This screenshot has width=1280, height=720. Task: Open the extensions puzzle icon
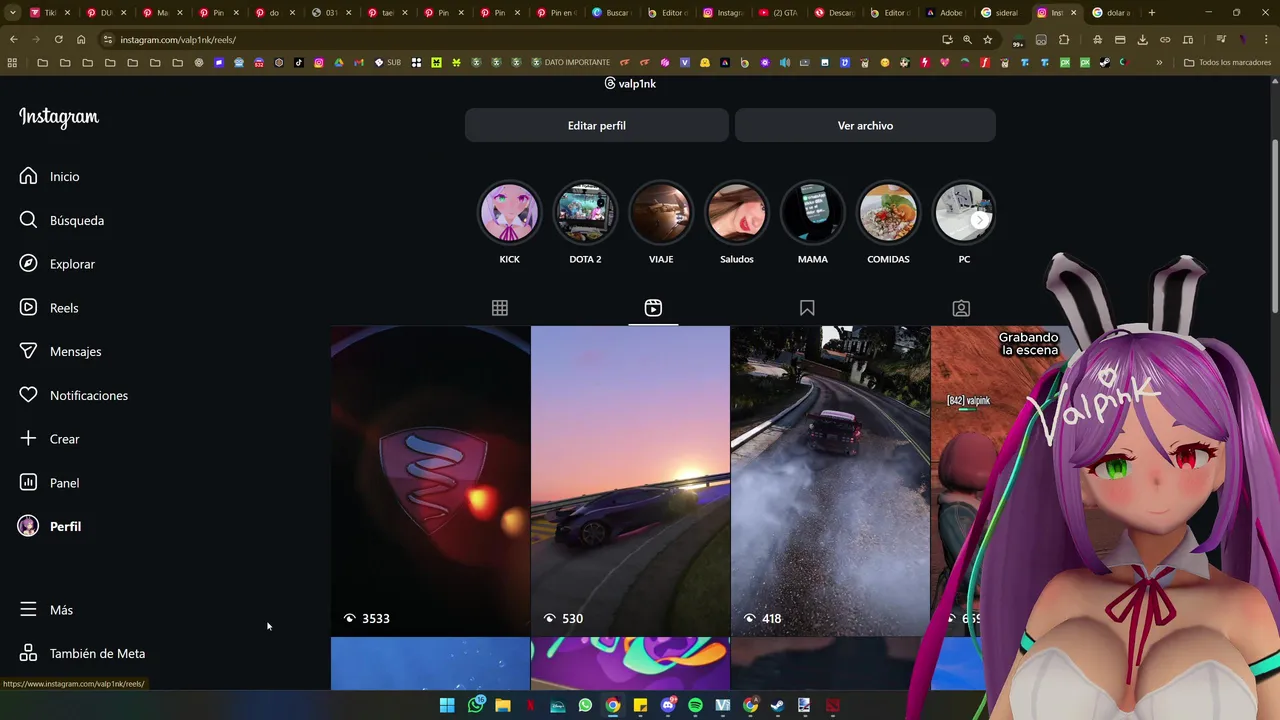pos(1064,40)
